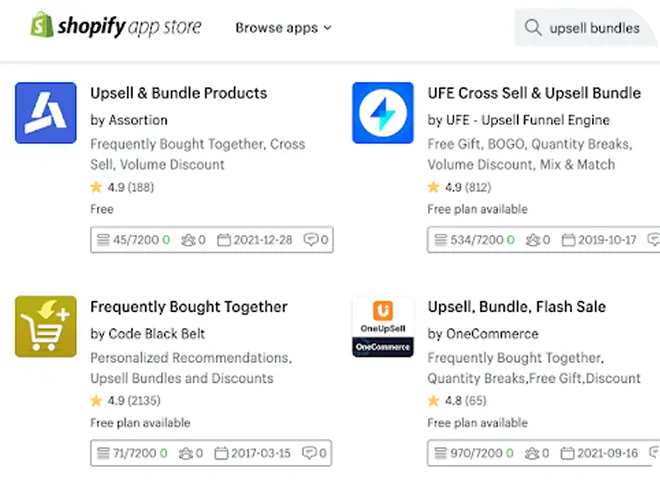660x496 pixels.
Task: Open the Upsell, Bundle, Flash Sale listing
Action: (x=517, y=307)
